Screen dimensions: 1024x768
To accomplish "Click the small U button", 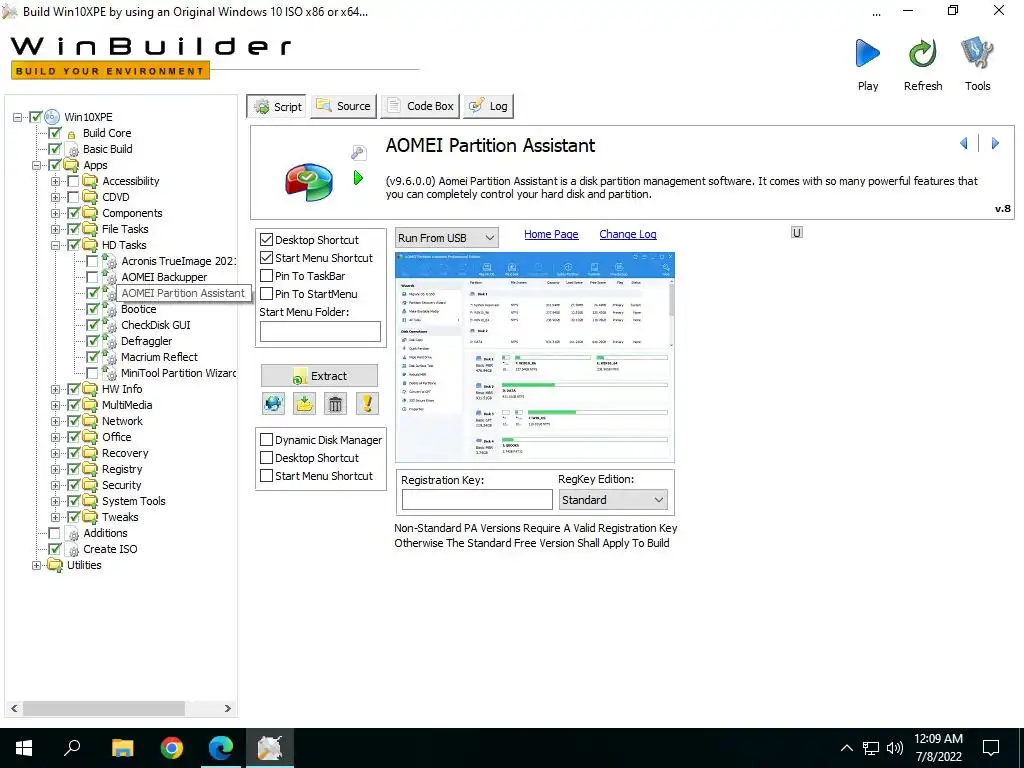I will [797, 232].
